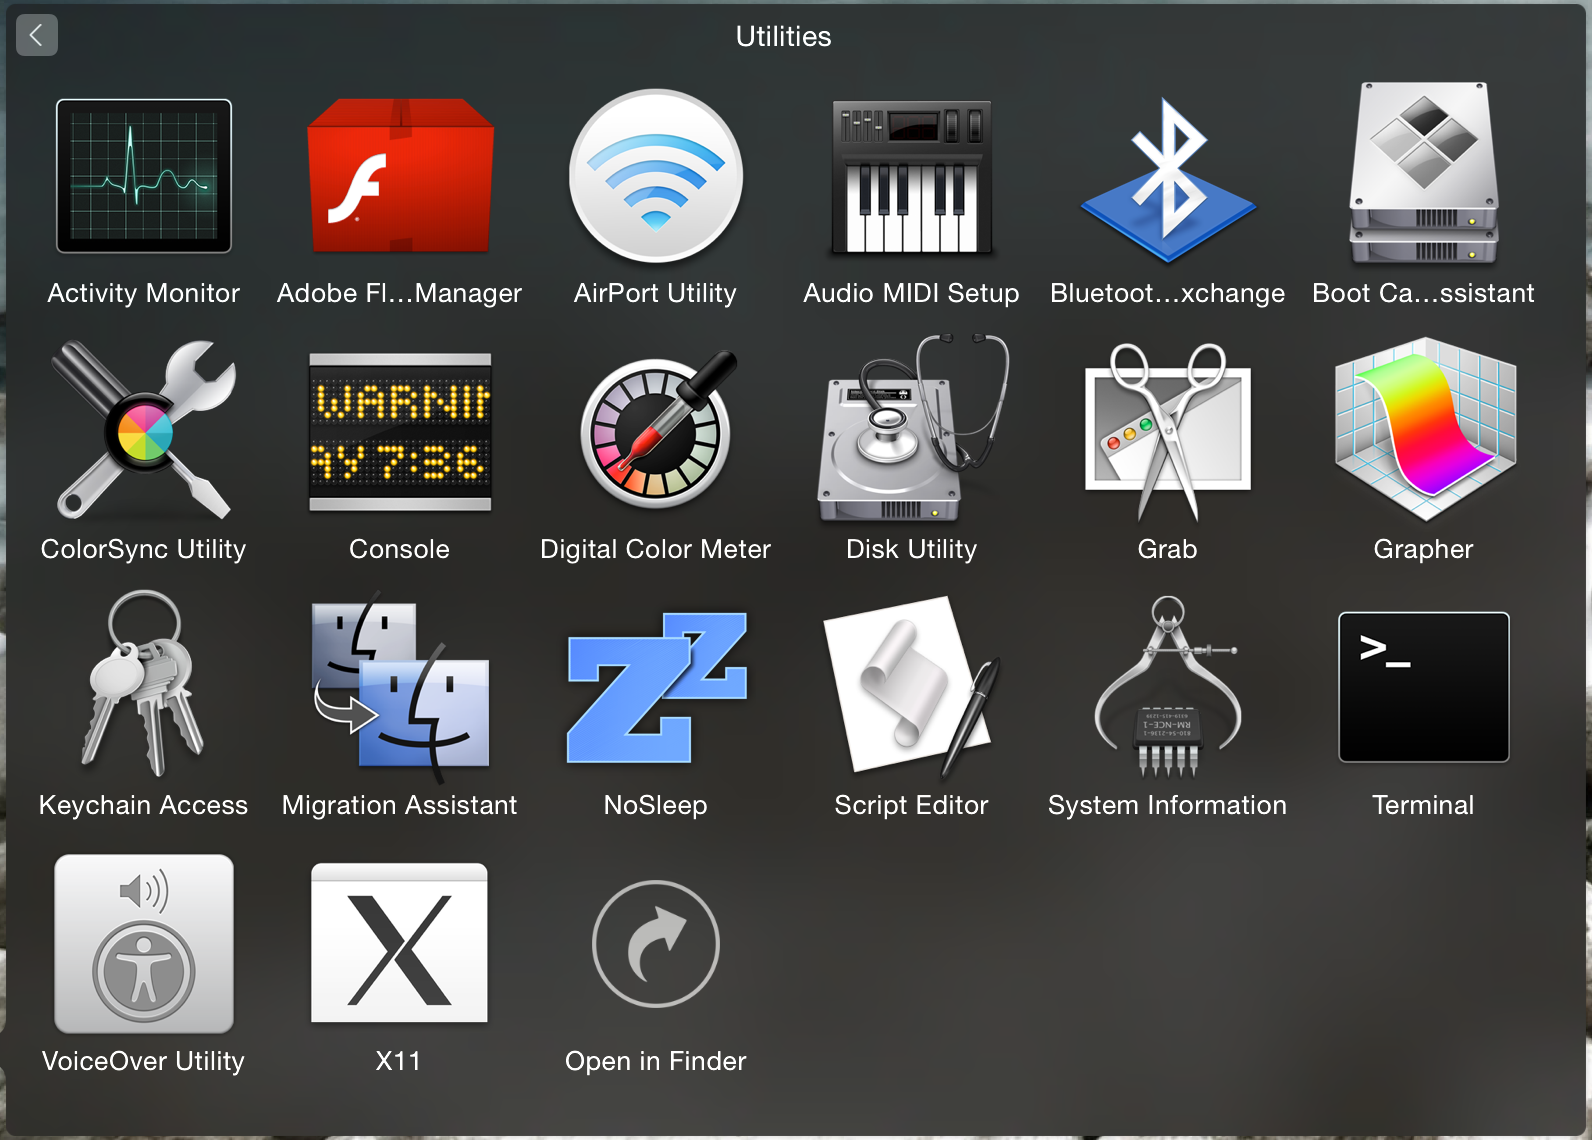Click the Terminal text label
This screenshot has height=1140, width=1592.
click(1424, 805)
